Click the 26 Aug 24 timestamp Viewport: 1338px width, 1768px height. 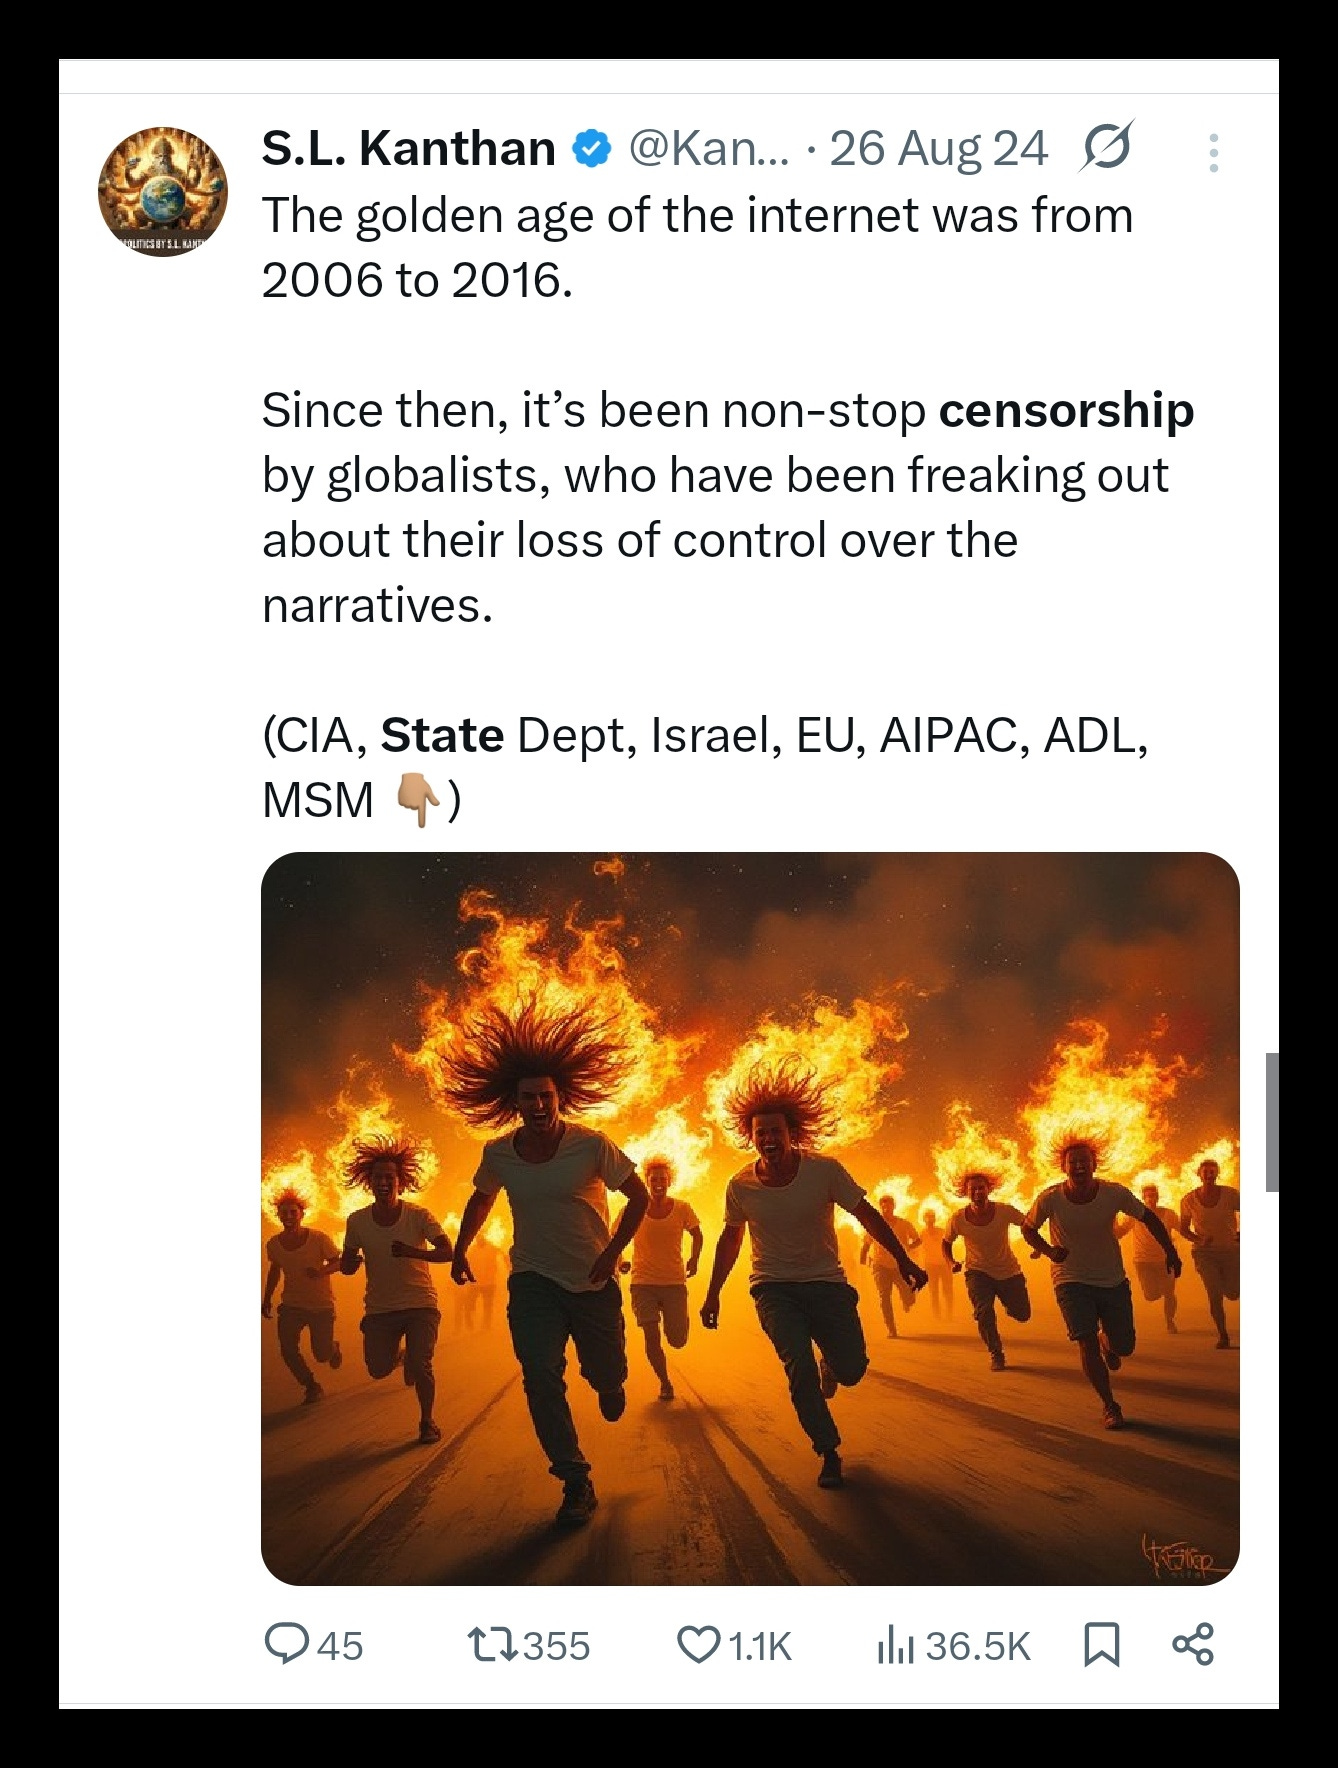click(938, 149)
